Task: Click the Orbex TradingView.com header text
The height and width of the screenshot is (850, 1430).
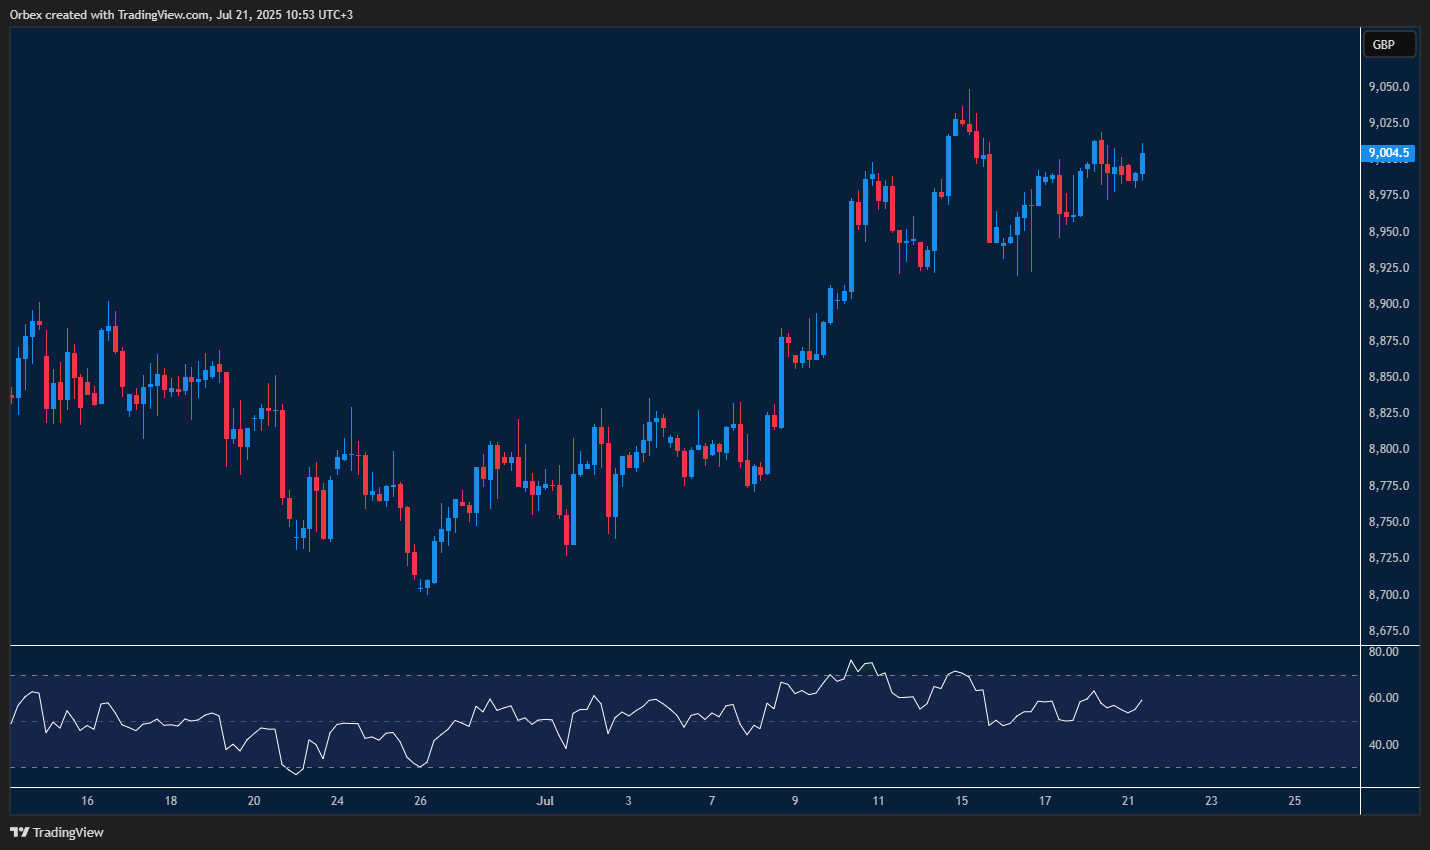Action: [x=181, y=14]
